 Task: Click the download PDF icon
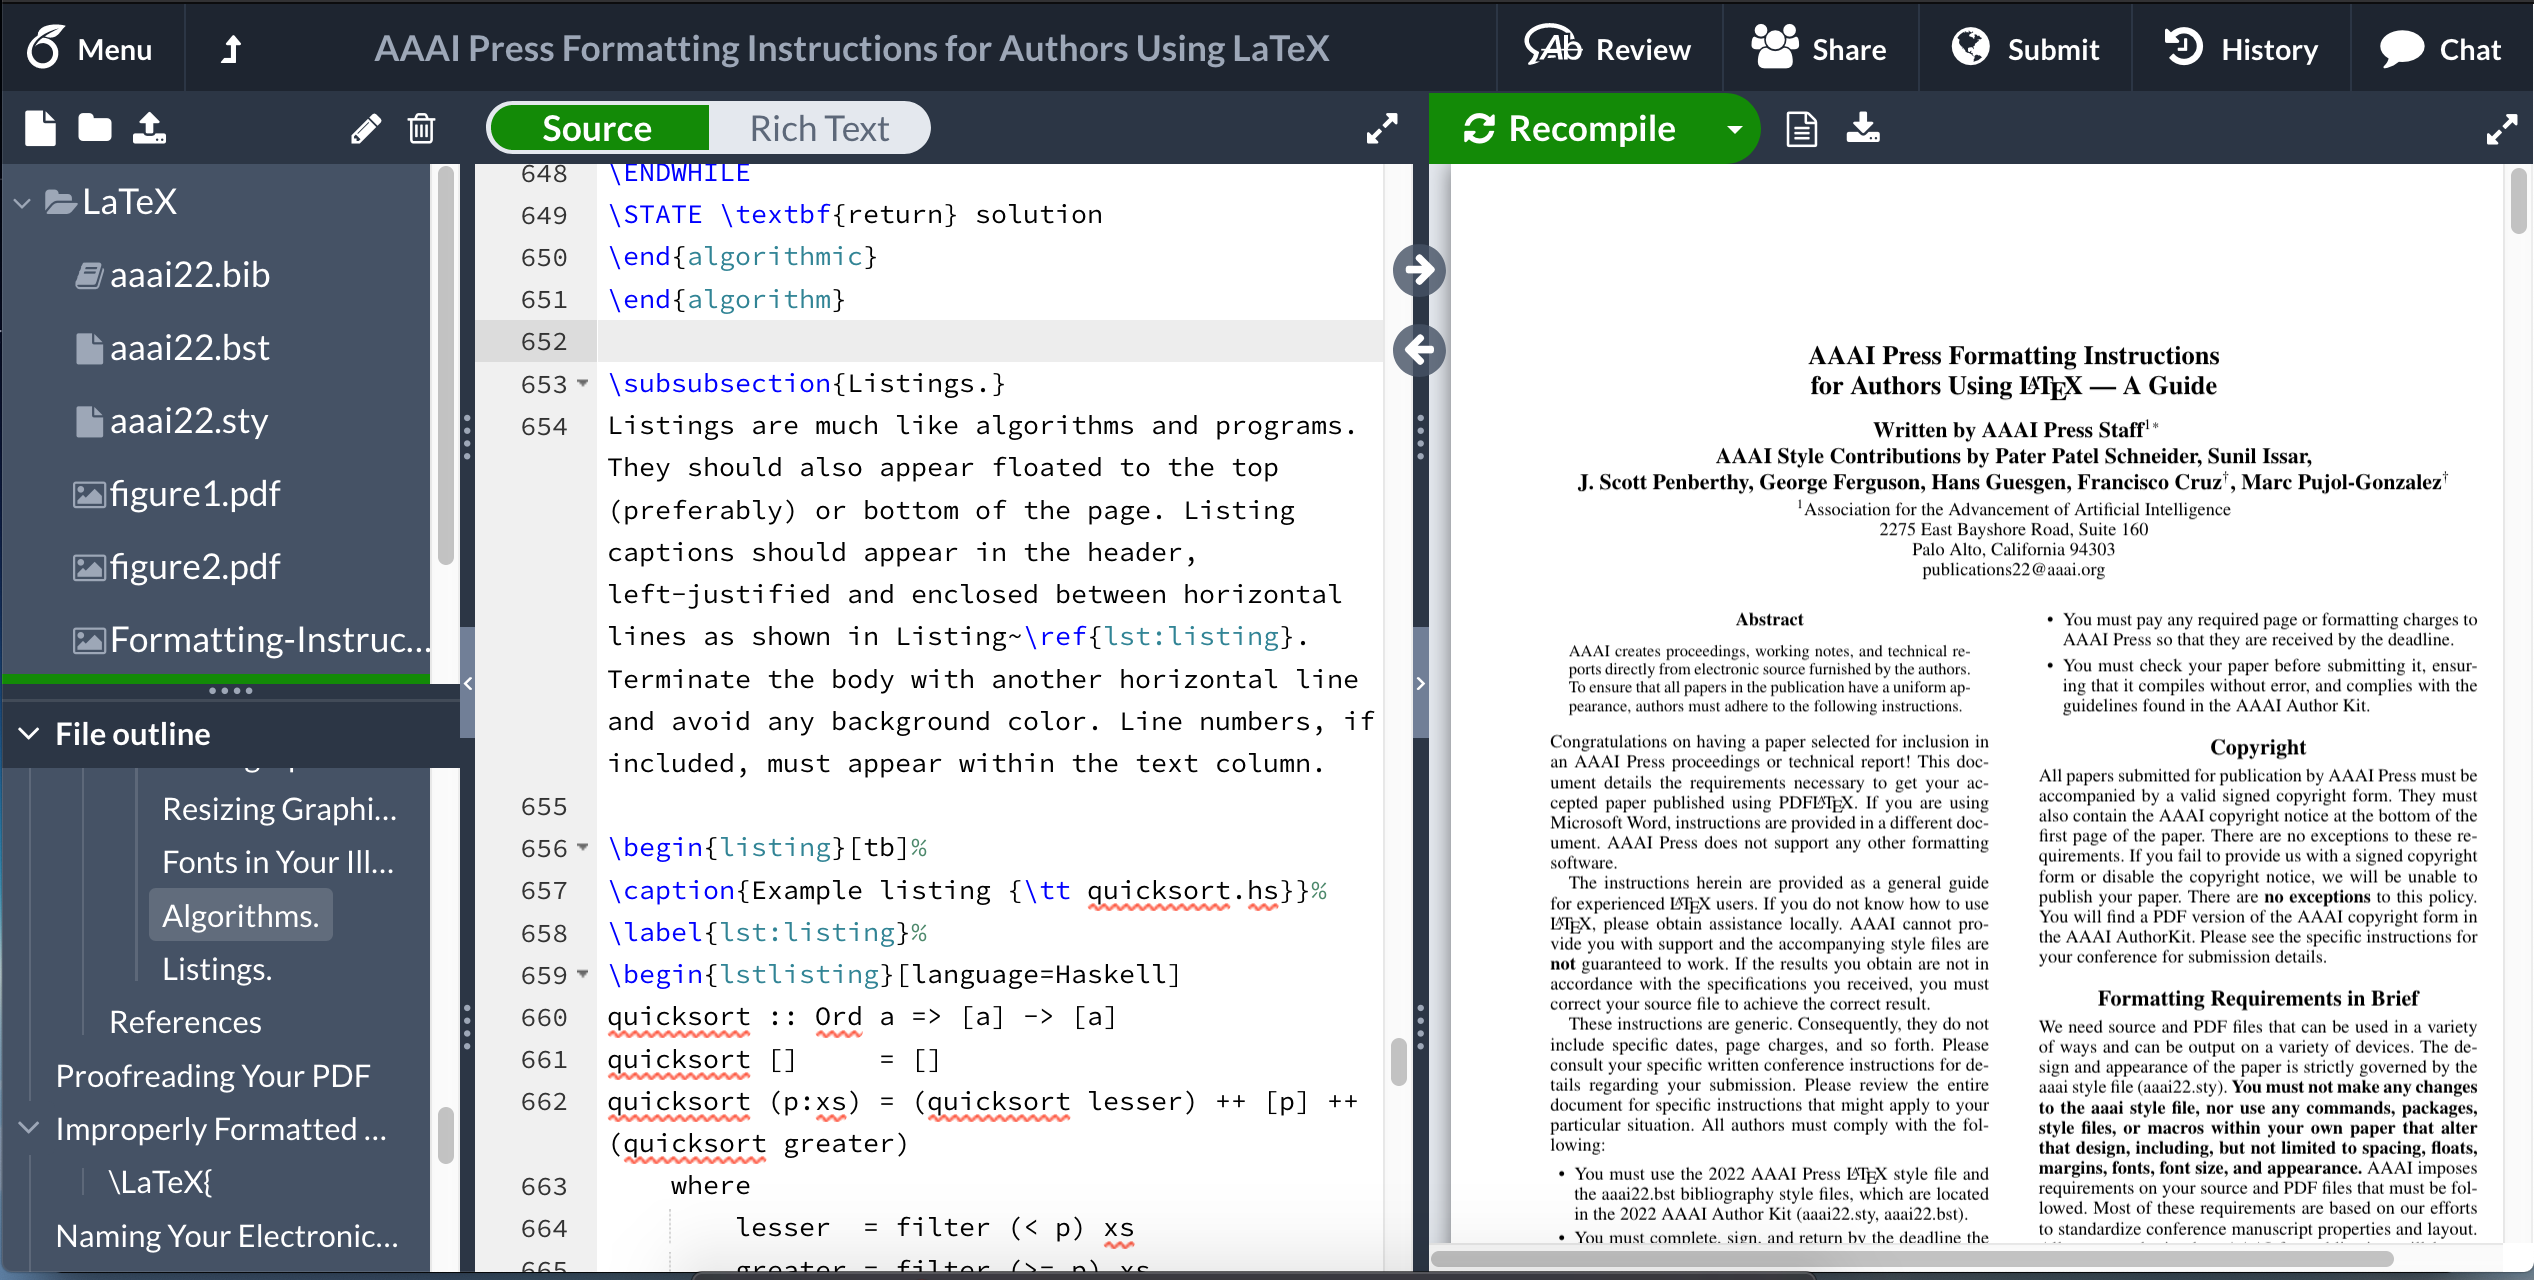[1862, 128]
